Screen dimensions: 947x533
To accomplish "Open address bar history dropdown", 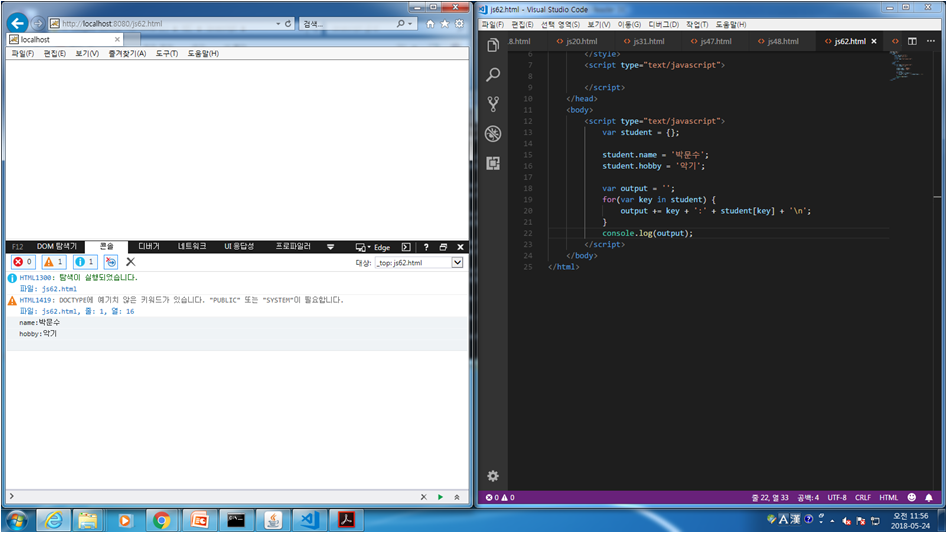I will pyautogui.click(x=278, y=24).
